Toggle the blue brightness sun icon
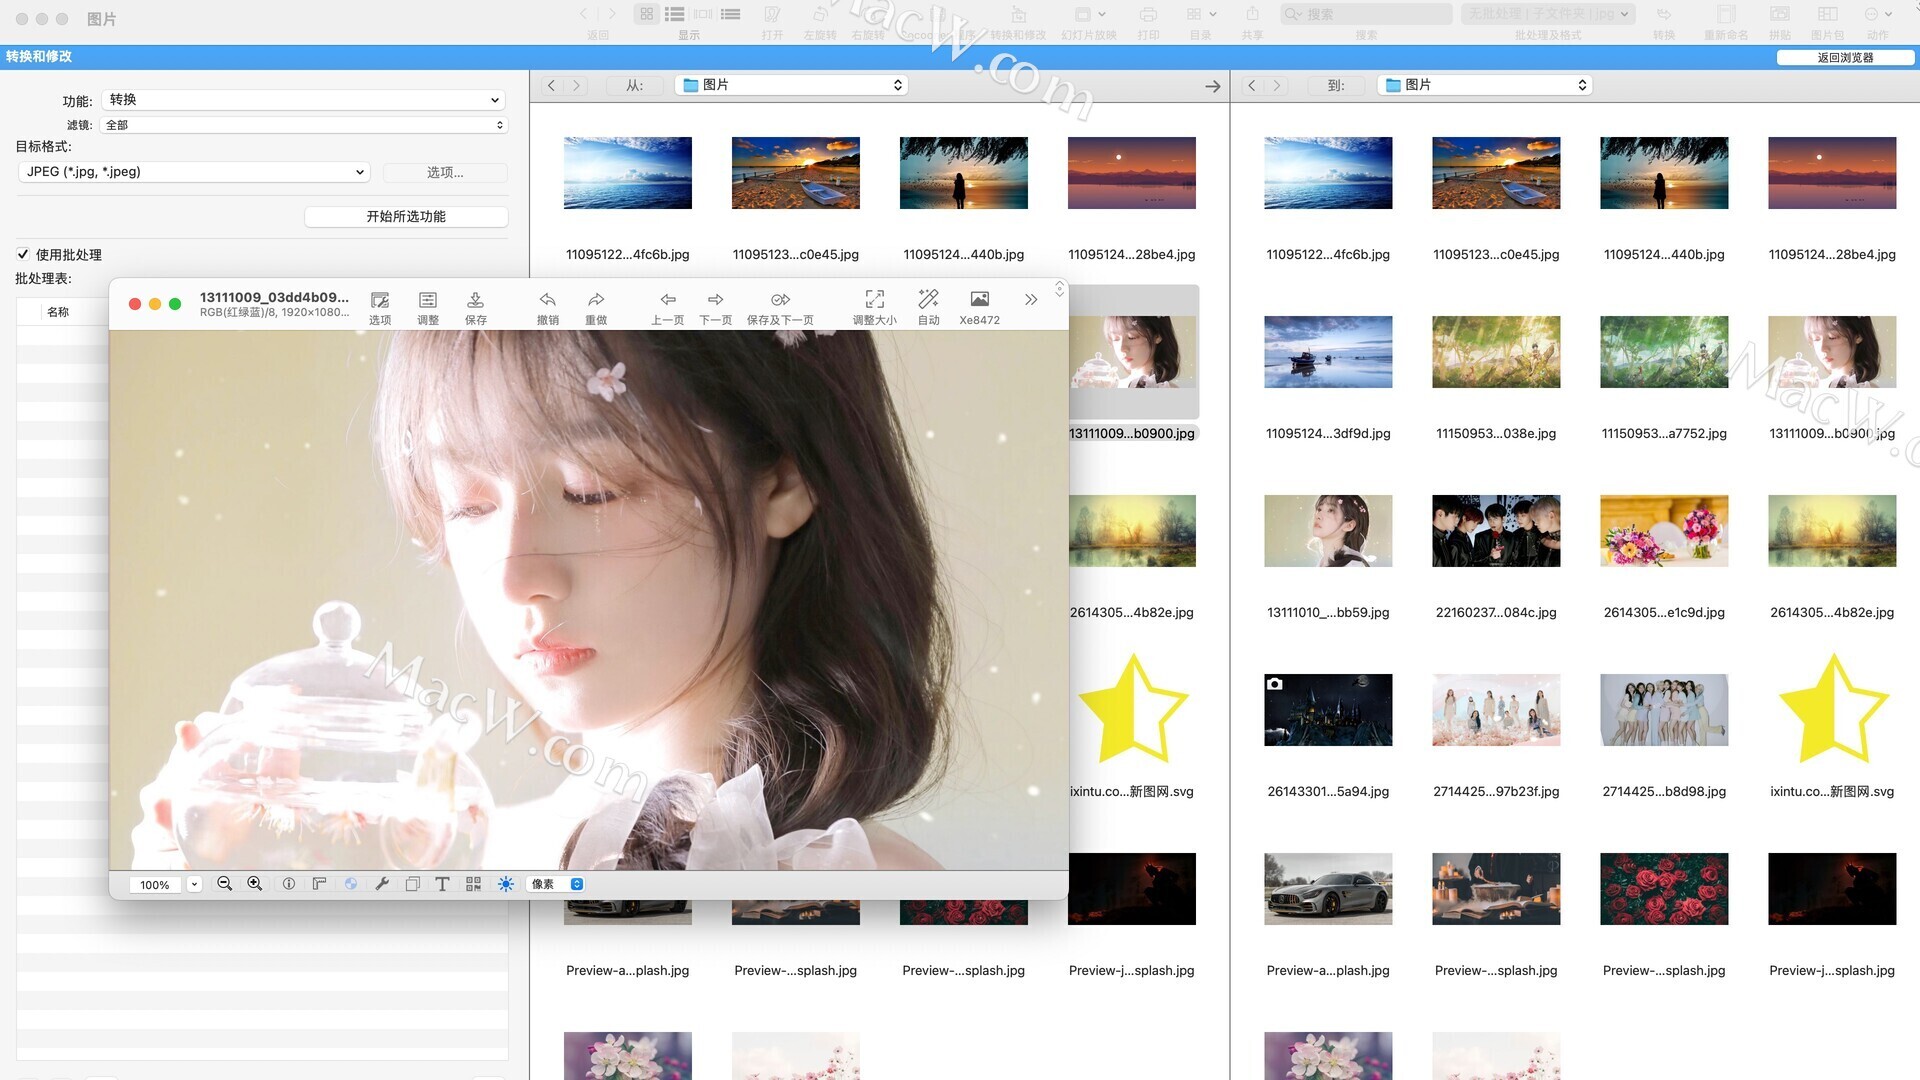This screenshot has width=1920, height=1080. coord(506,884)
